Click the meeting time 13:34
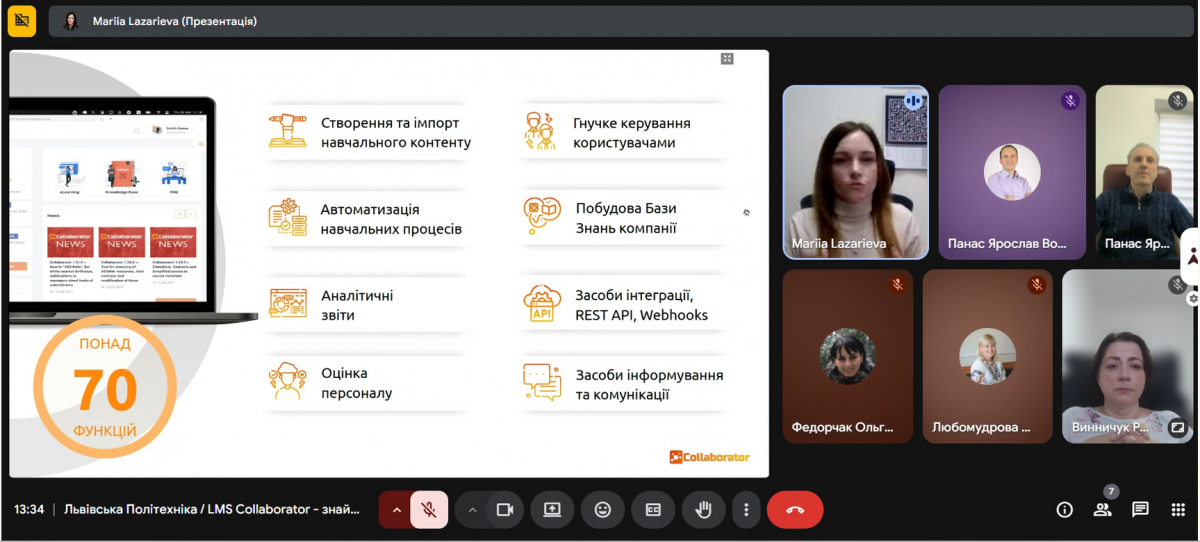Screen dimensions: 1200x542 (x=29, y=510)
